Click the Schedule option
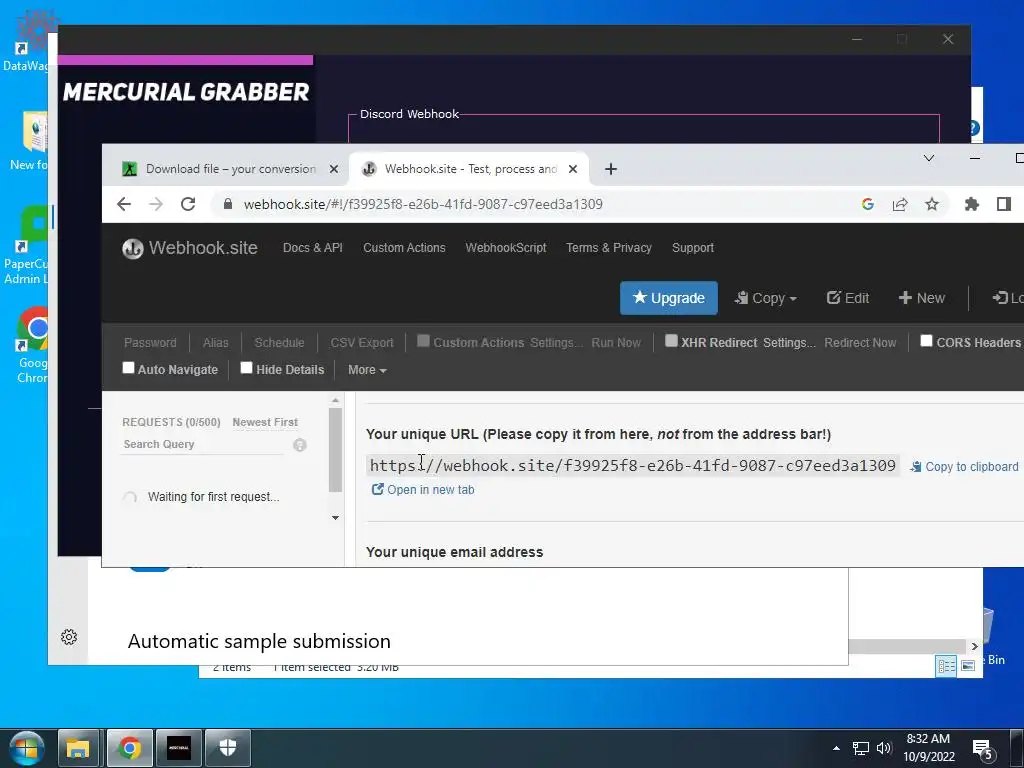This screenshot has height=768, width=1024. [x=280, y=343]
